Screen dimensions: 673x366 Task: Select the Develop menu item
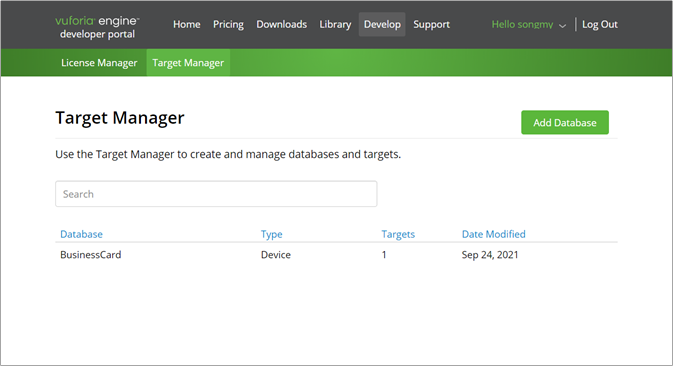click(x=382, y=24)
